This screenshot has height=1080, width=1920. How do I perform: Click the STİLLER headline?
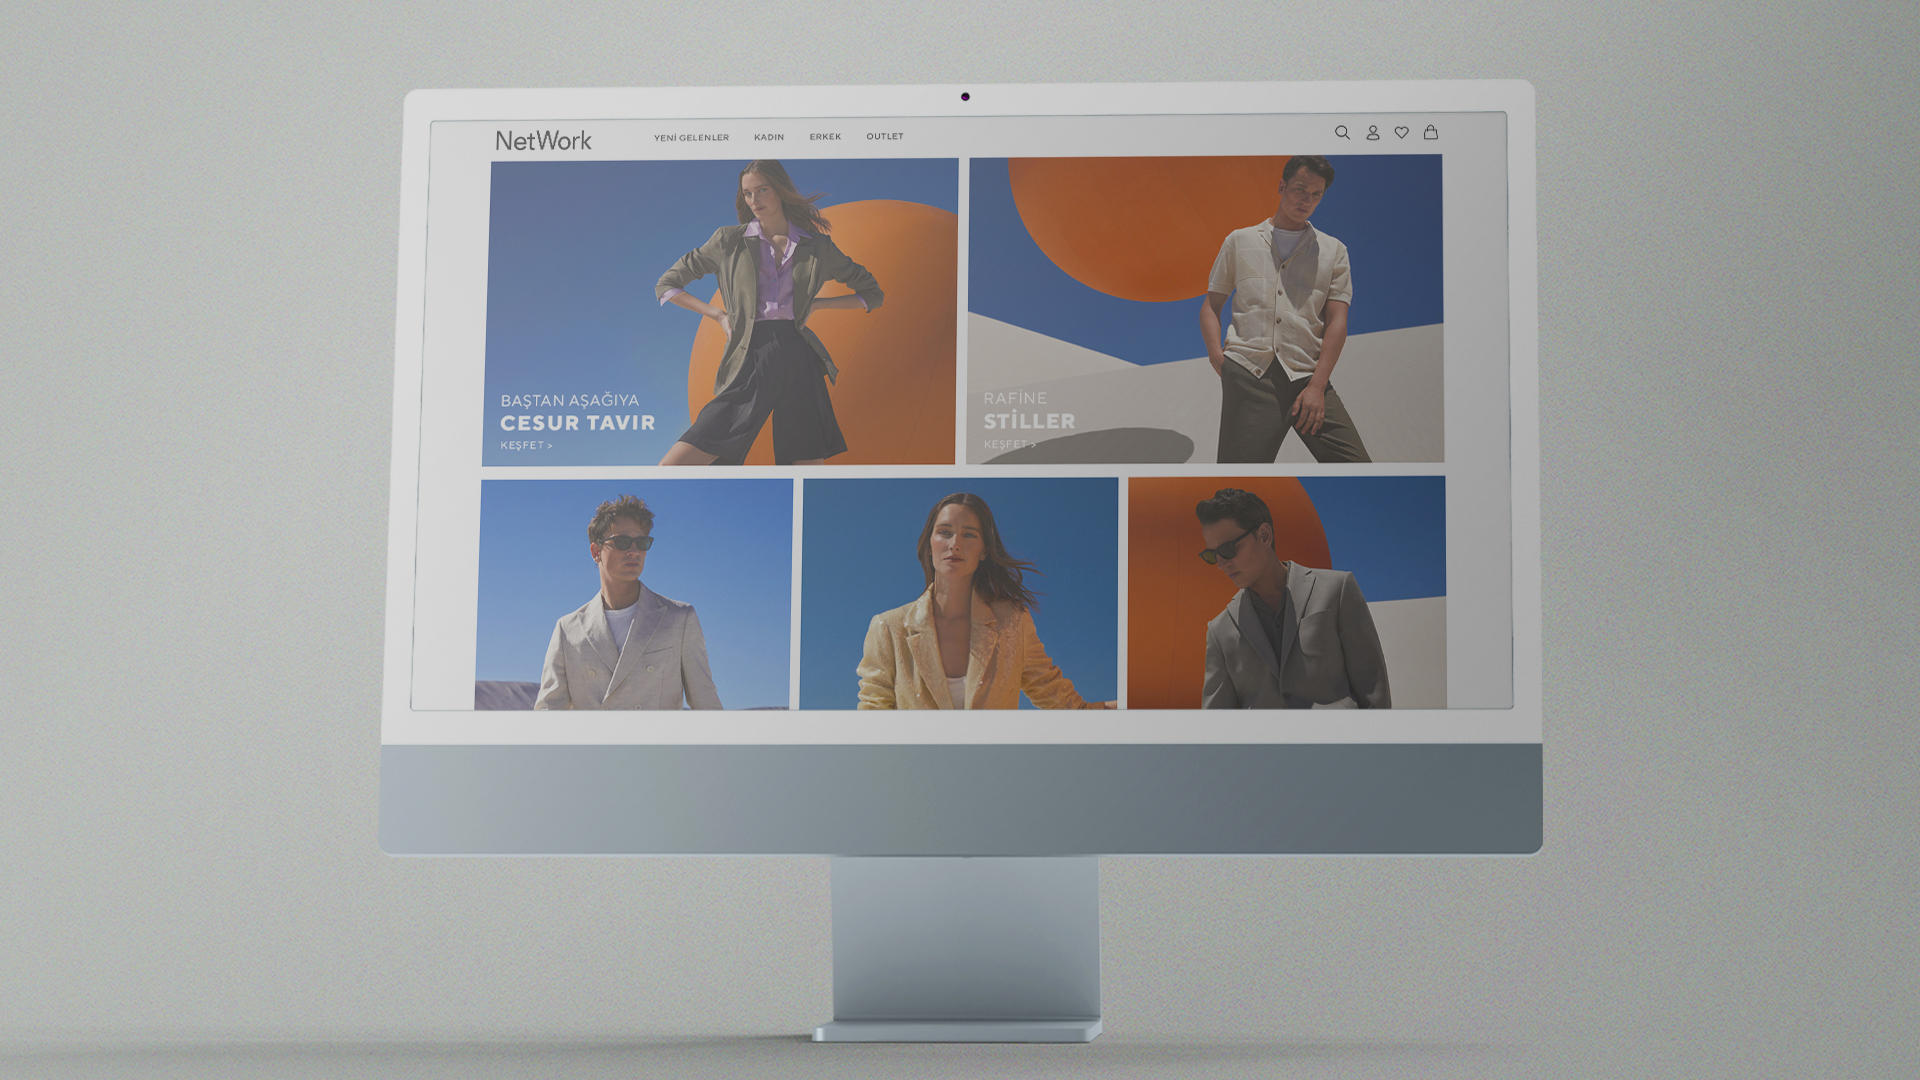coord(1029,421)
